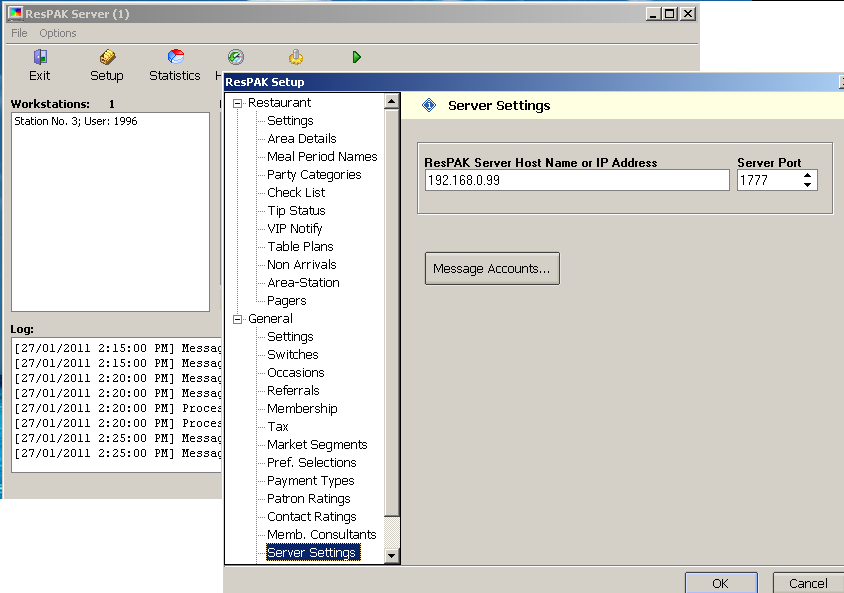Select Market Segments in the tree
The width and height of the screenshot is (844, 593).
(x=317, y=445)
